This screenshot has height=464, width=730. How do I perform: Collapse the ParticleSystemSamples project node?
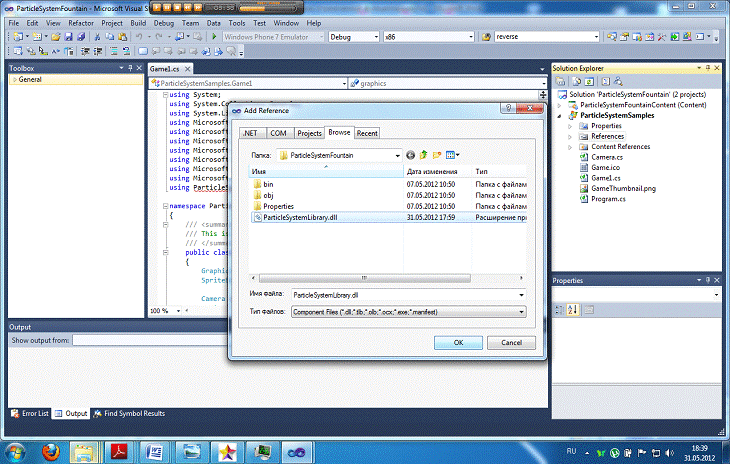(x=559, y=115)
